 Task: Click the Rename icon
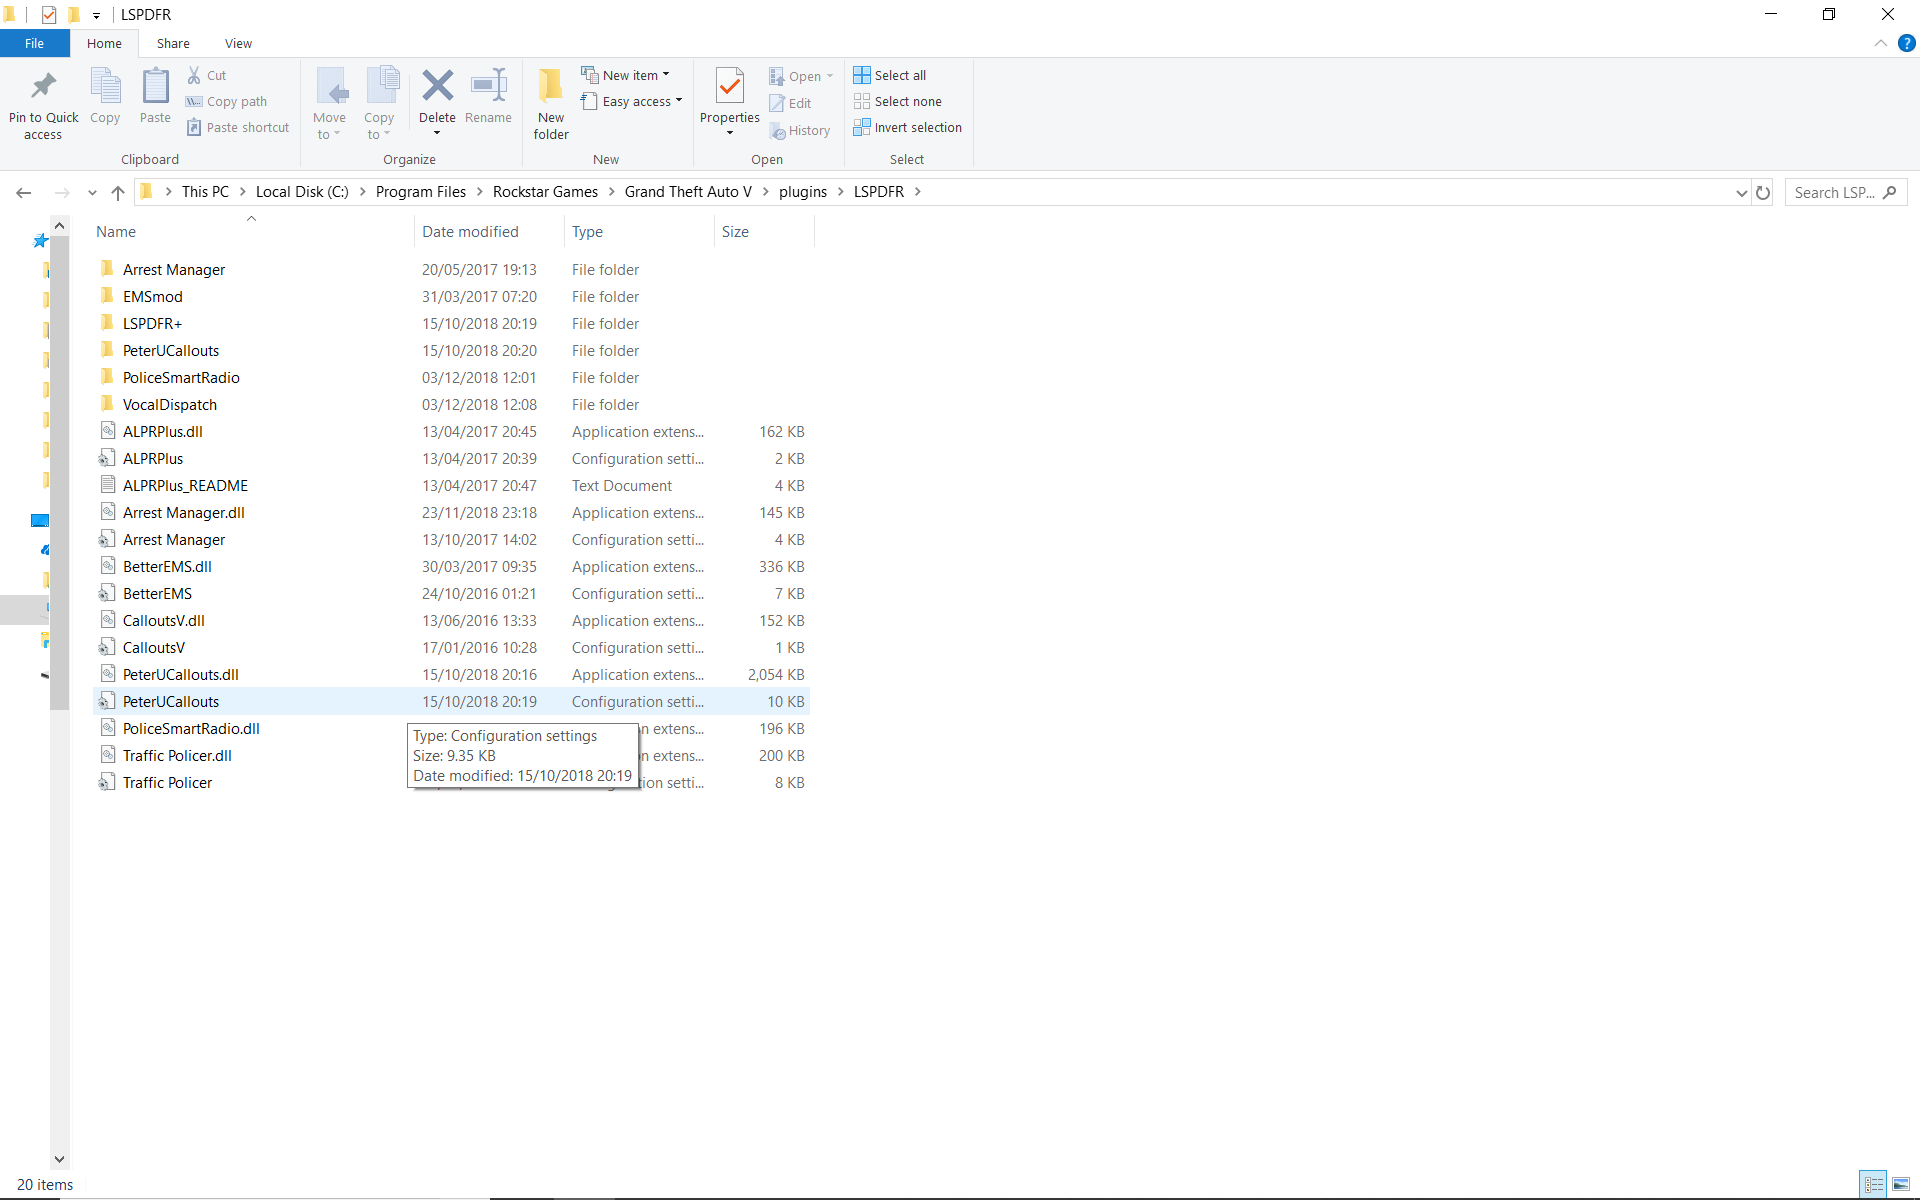488,87
